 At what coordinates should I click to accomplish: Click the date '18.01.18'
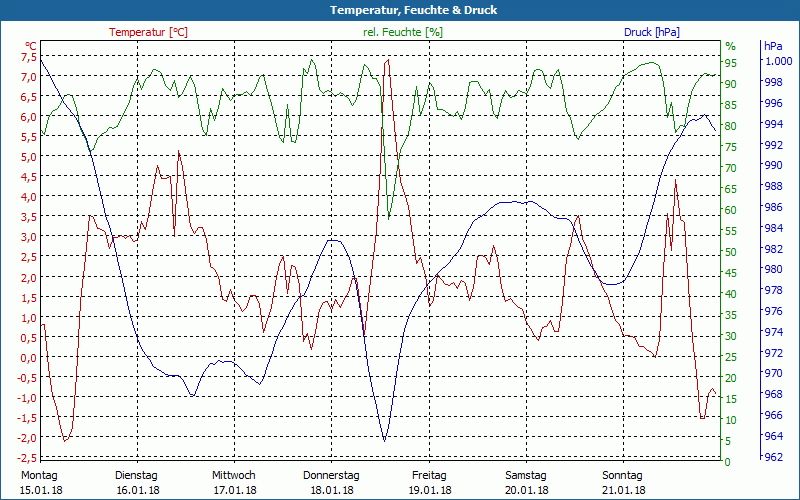[332, 490]
